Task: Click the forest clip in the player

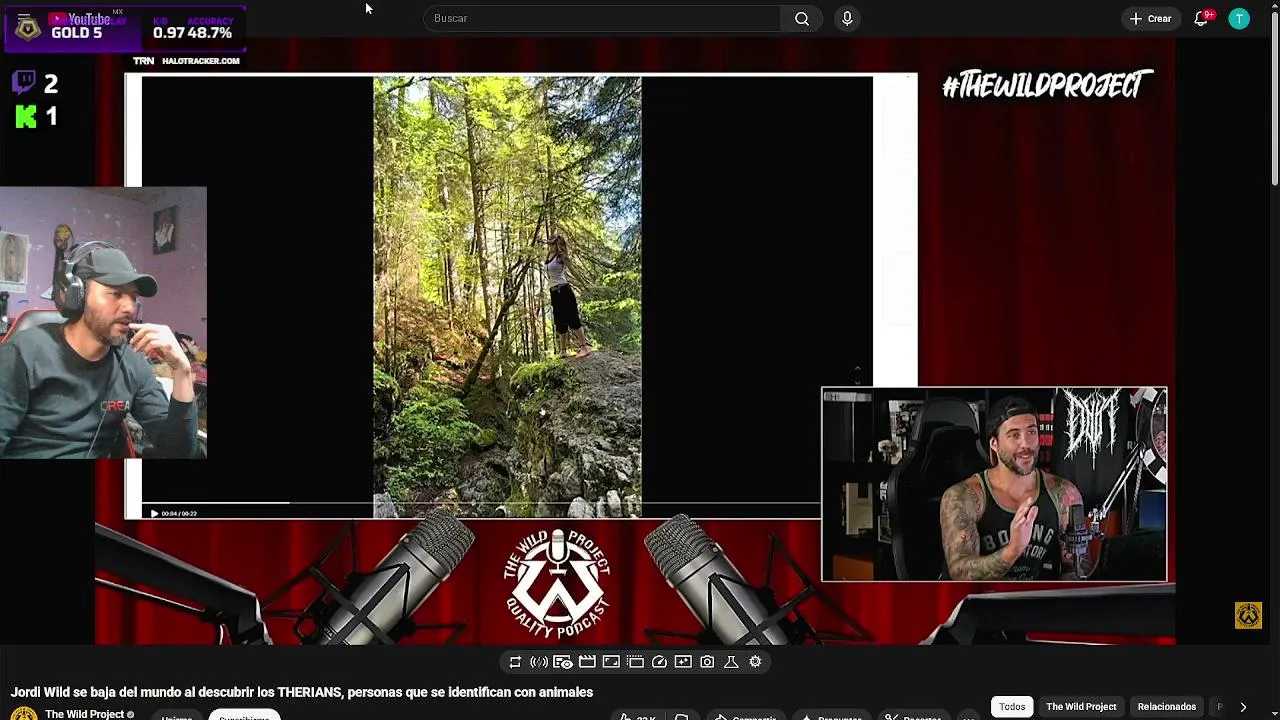Action: [x=507, y=297]
